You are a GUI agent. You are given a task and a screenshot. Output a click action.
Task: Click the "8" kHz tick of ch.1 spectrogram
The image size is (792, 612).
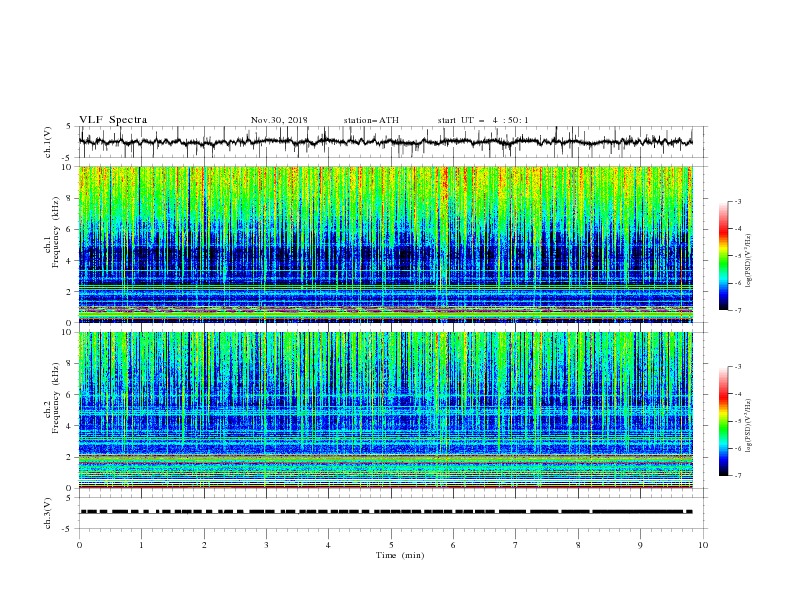click(x=70, y=198)
